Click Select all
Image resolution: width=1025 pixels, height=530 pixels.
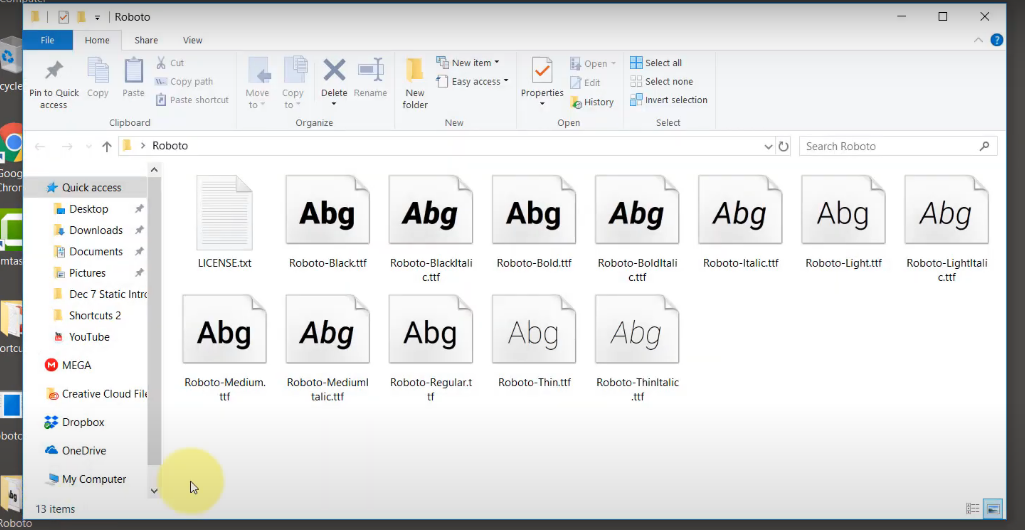point(656,63)
